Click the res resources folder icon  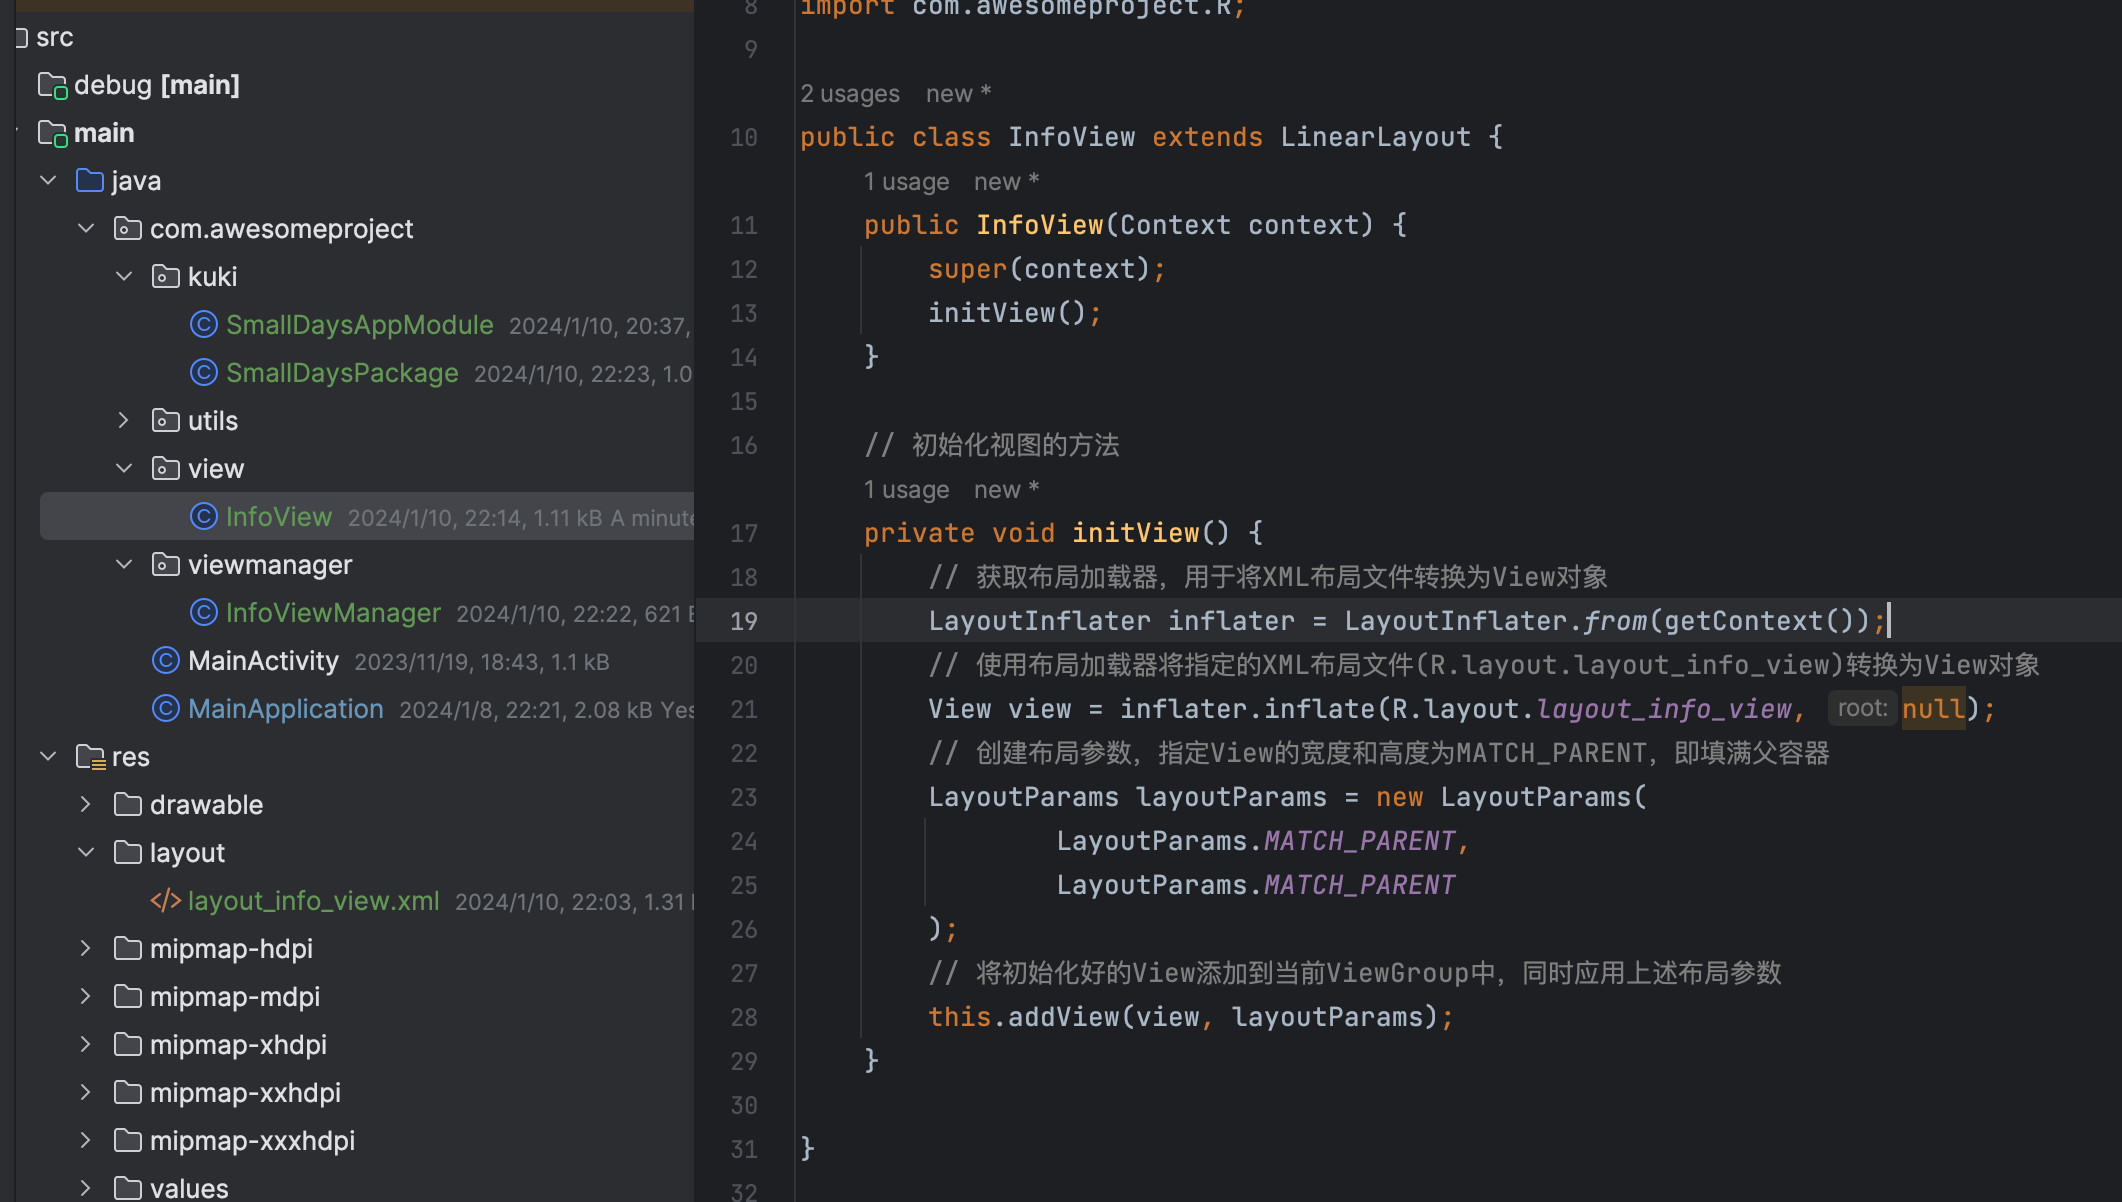pos(91,758)
